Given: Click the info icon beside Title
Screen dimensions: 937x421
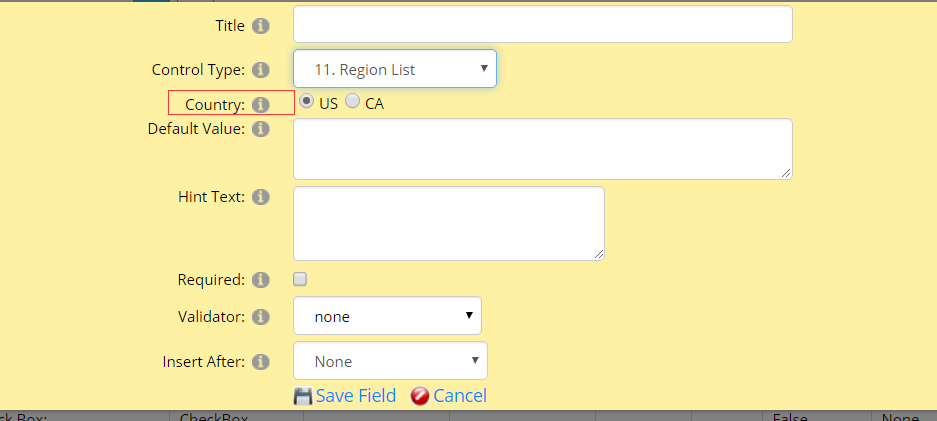Looking at the screenshot, I should click(x=260, y=26).
